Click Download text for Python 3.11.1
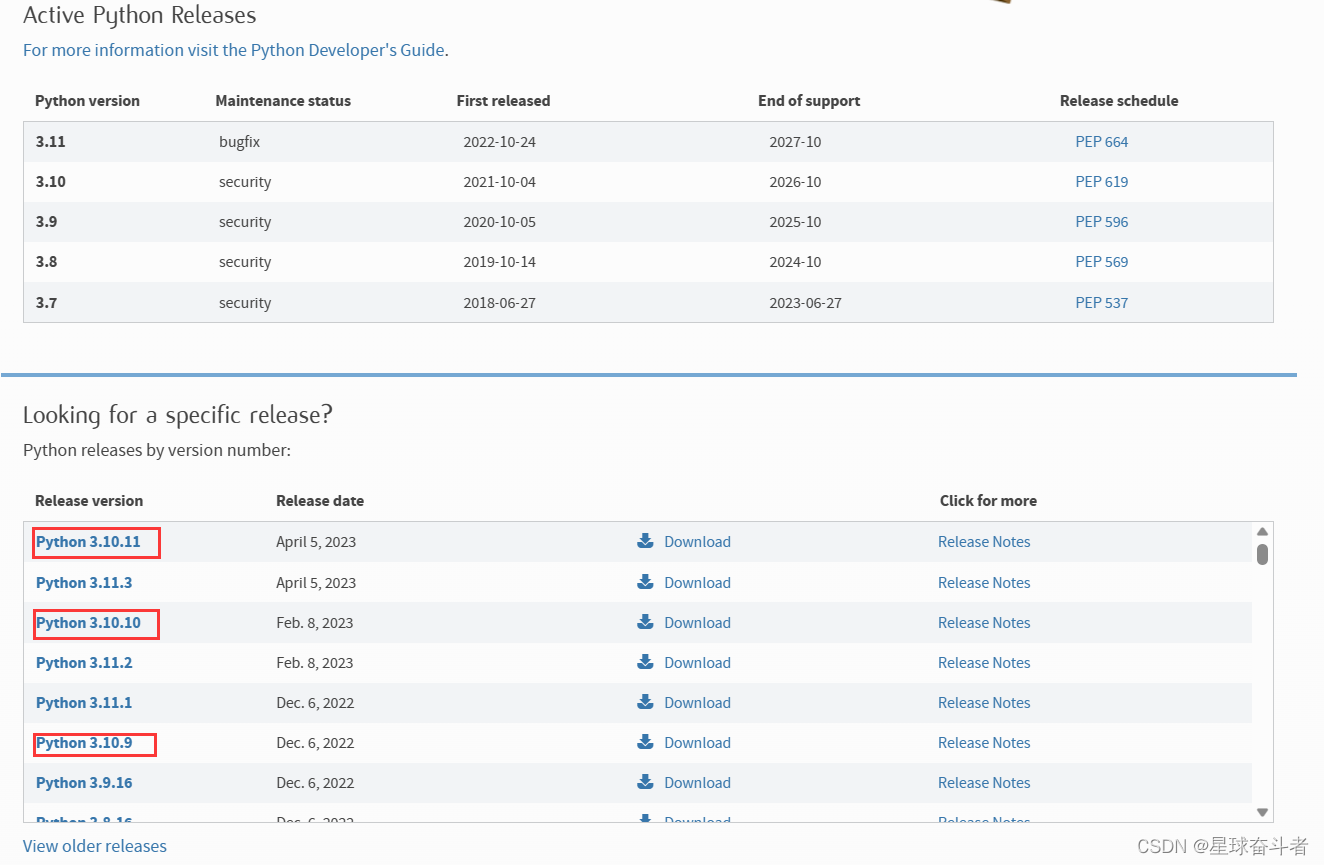Viewport: 1324px width, 865px height. 697,702
